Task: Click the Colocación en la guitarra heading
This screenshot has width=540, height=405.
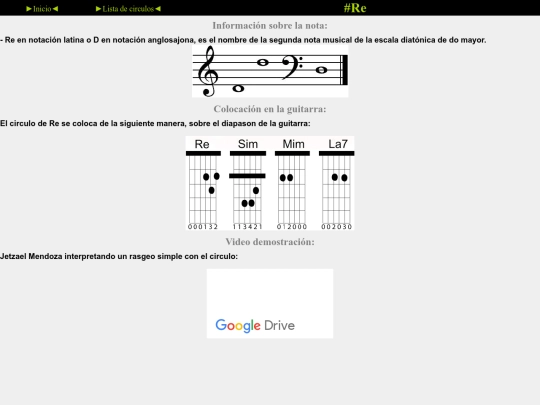Action: (x=270, y=109)
